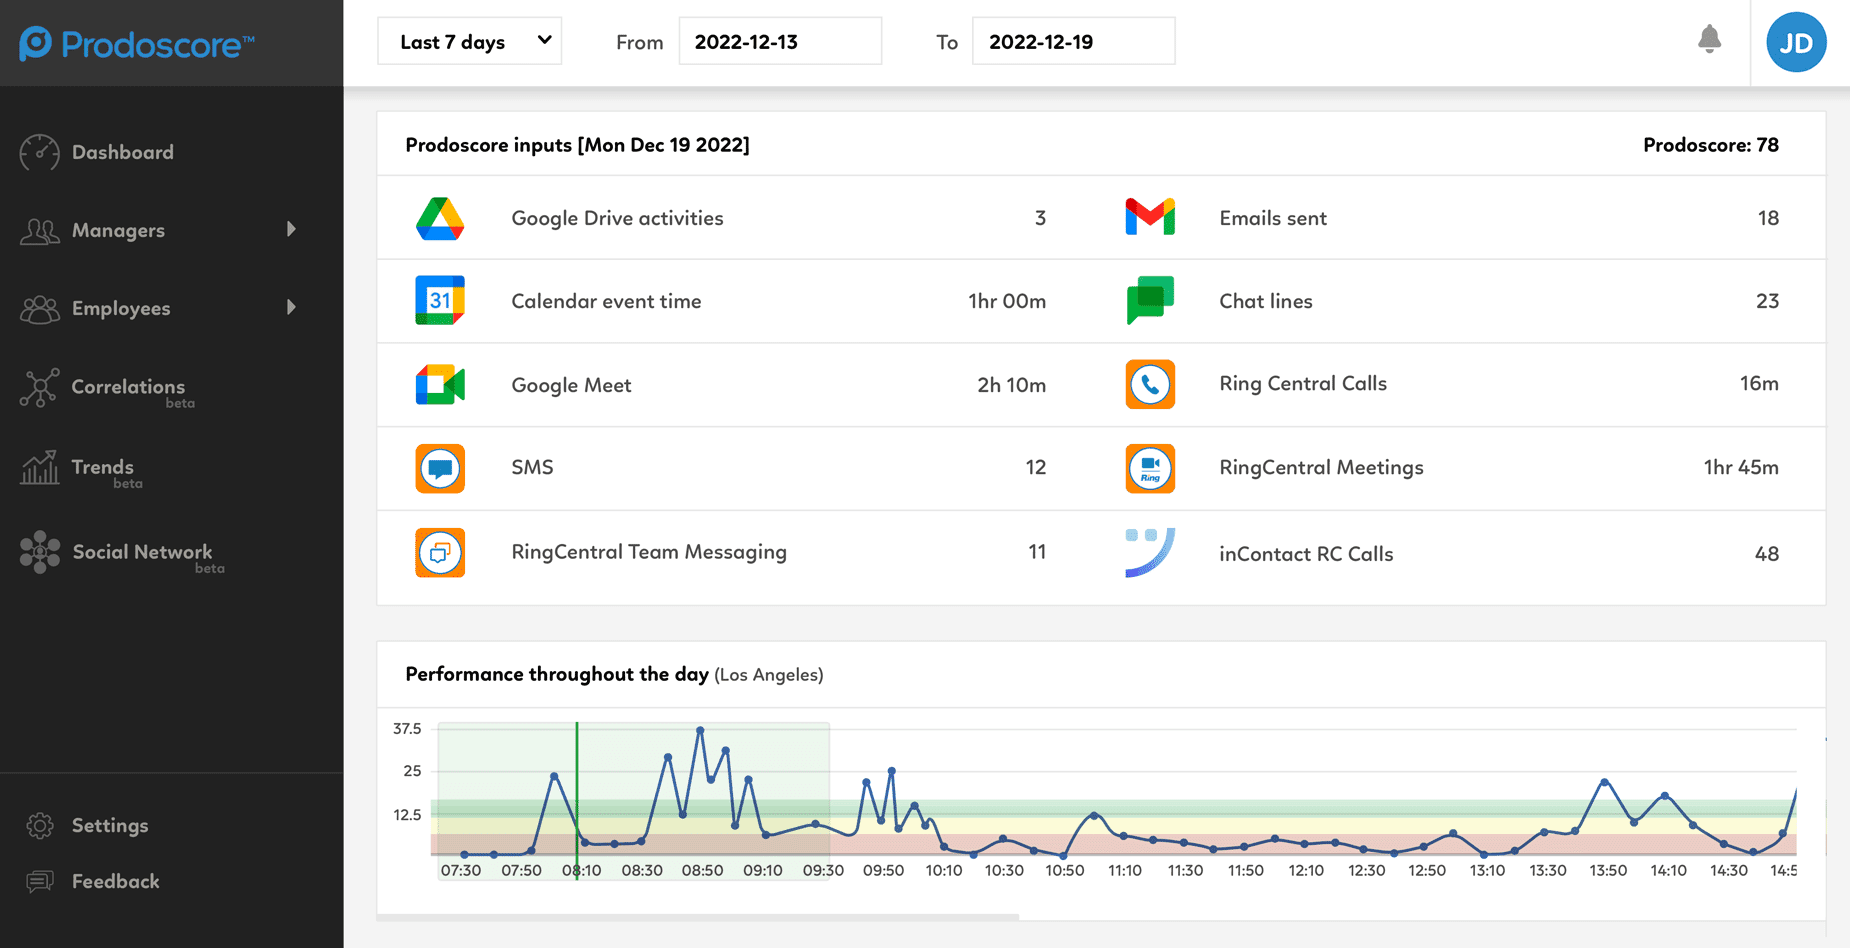Click the Google Chat icon

click(1150, 301)
